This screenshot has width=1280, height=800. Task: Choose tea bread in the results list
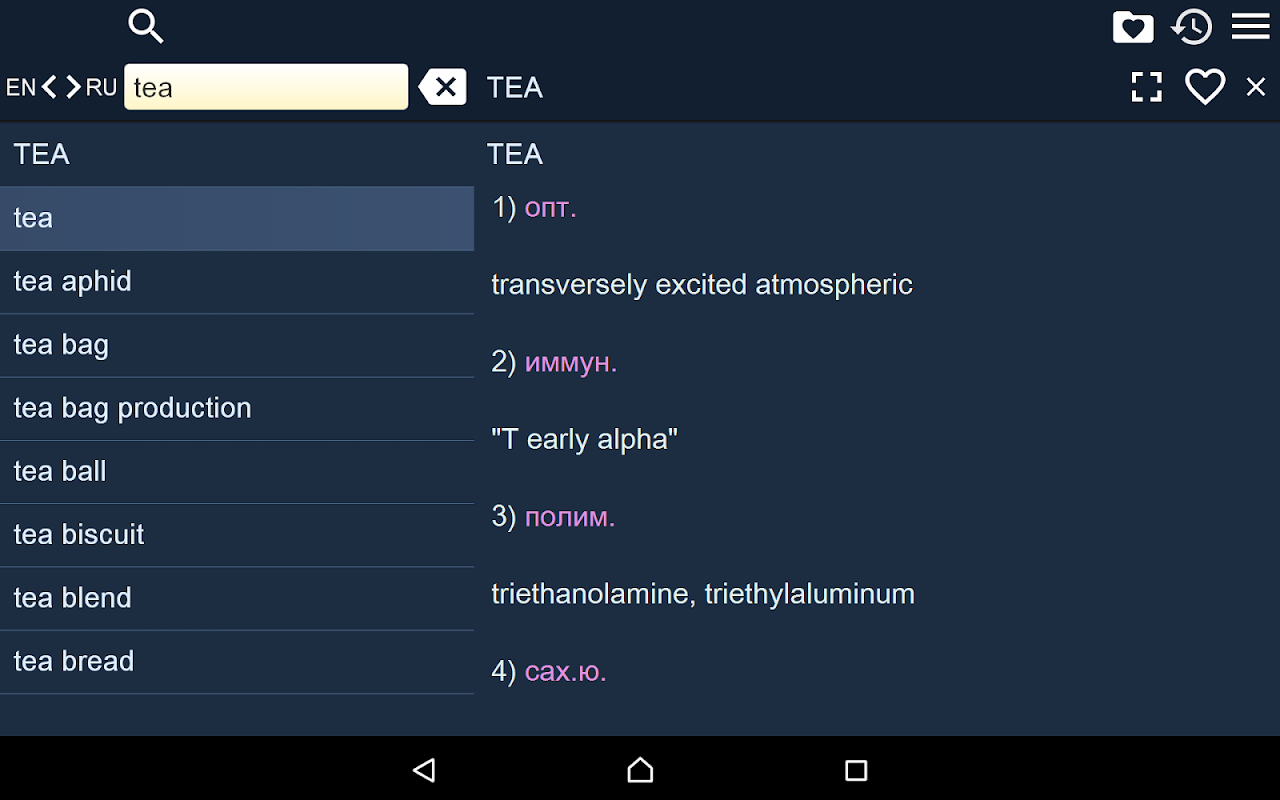coord(237,661)
